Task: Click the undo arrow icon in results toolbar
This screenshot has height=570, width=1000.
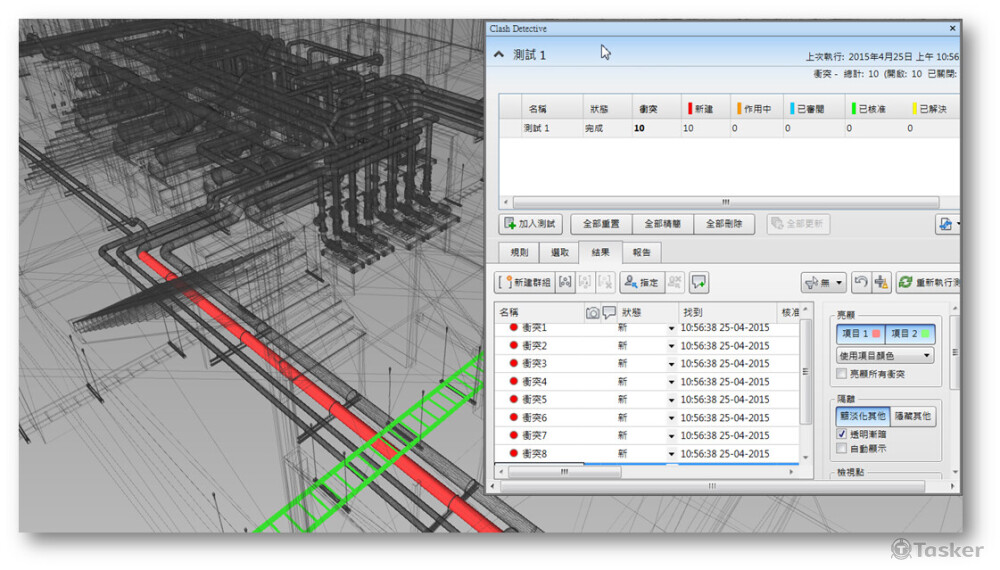Action: pyautogui.click(x=860, y=283)
